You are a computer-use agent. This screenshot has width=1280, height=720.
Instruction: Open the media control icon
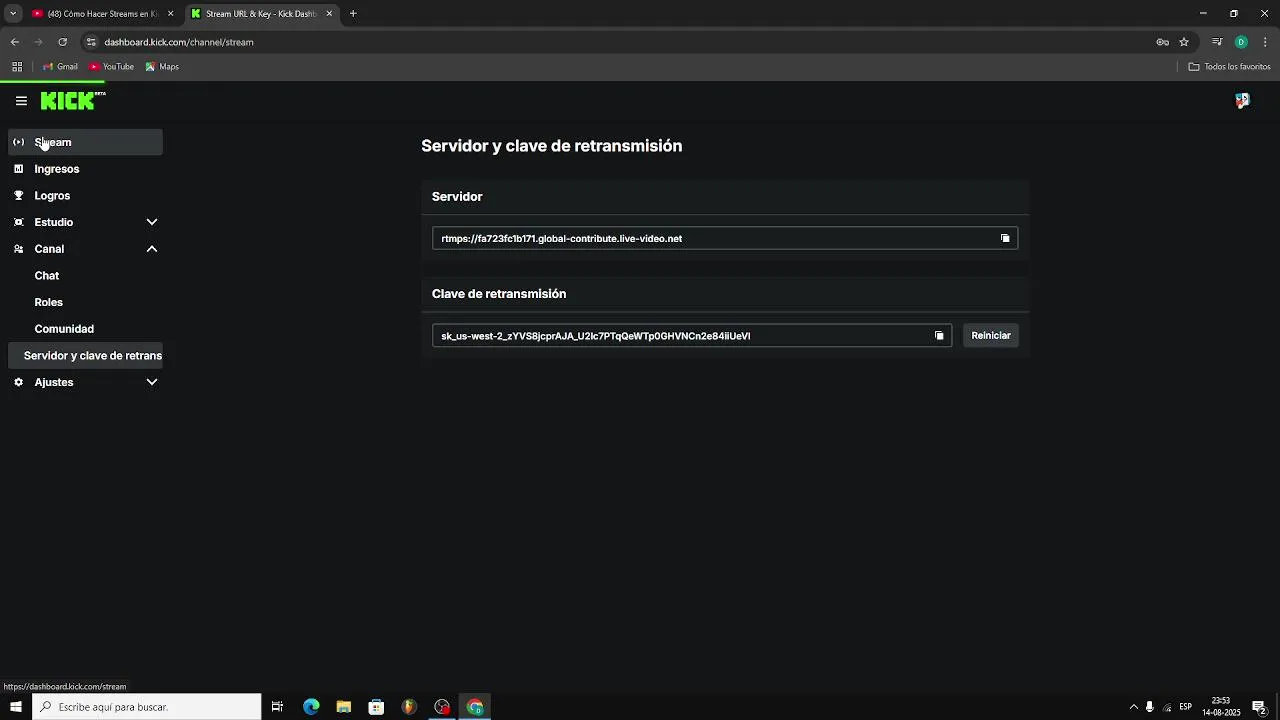click(x=1217, y=42)
